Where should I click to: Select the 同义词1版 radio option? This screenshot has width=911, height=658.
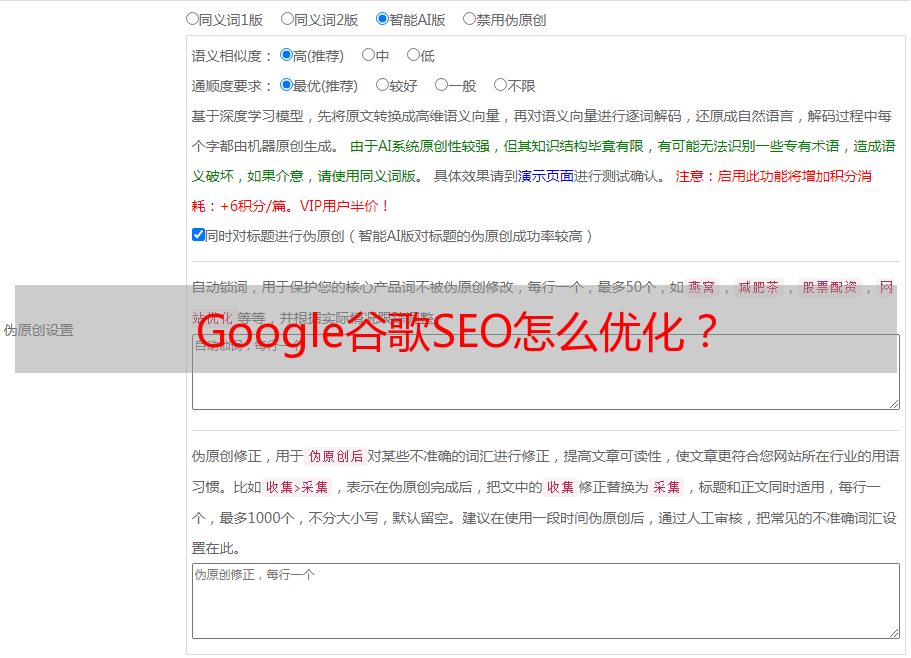tap(192, 19)
